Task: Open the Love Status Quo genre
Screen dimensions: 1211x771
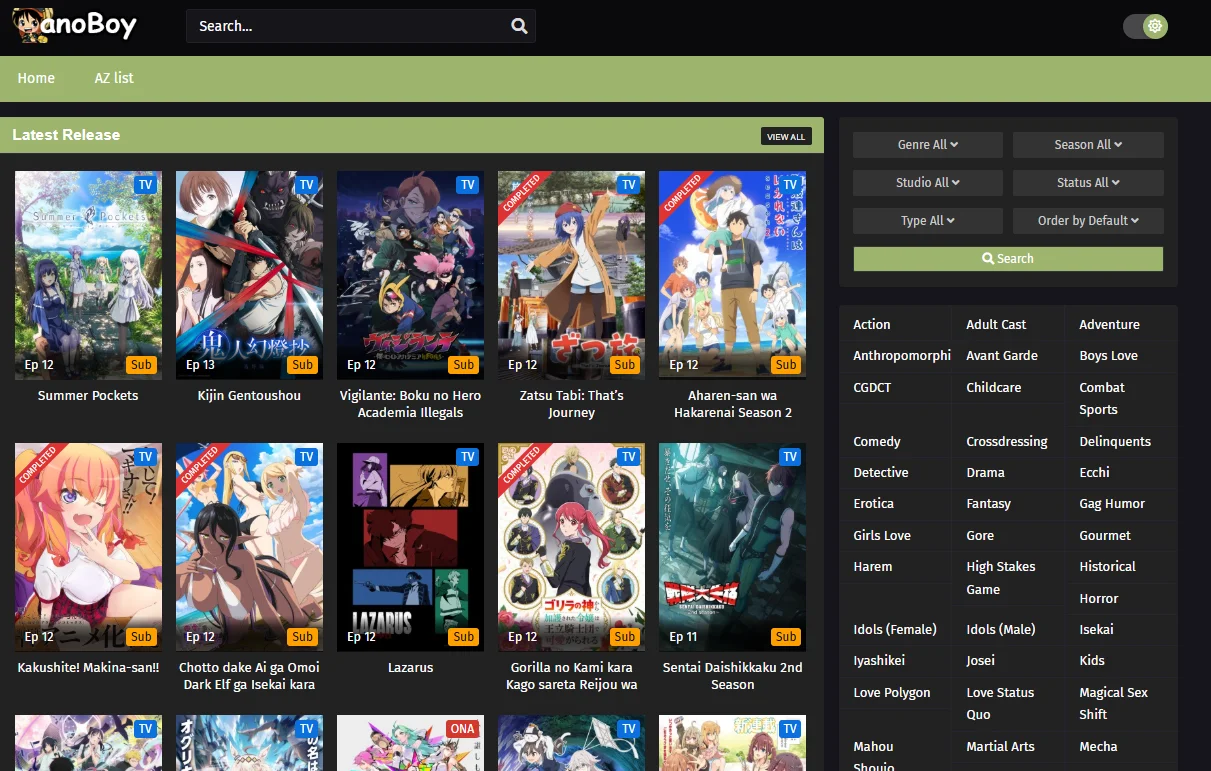Action: point(1000,704)
